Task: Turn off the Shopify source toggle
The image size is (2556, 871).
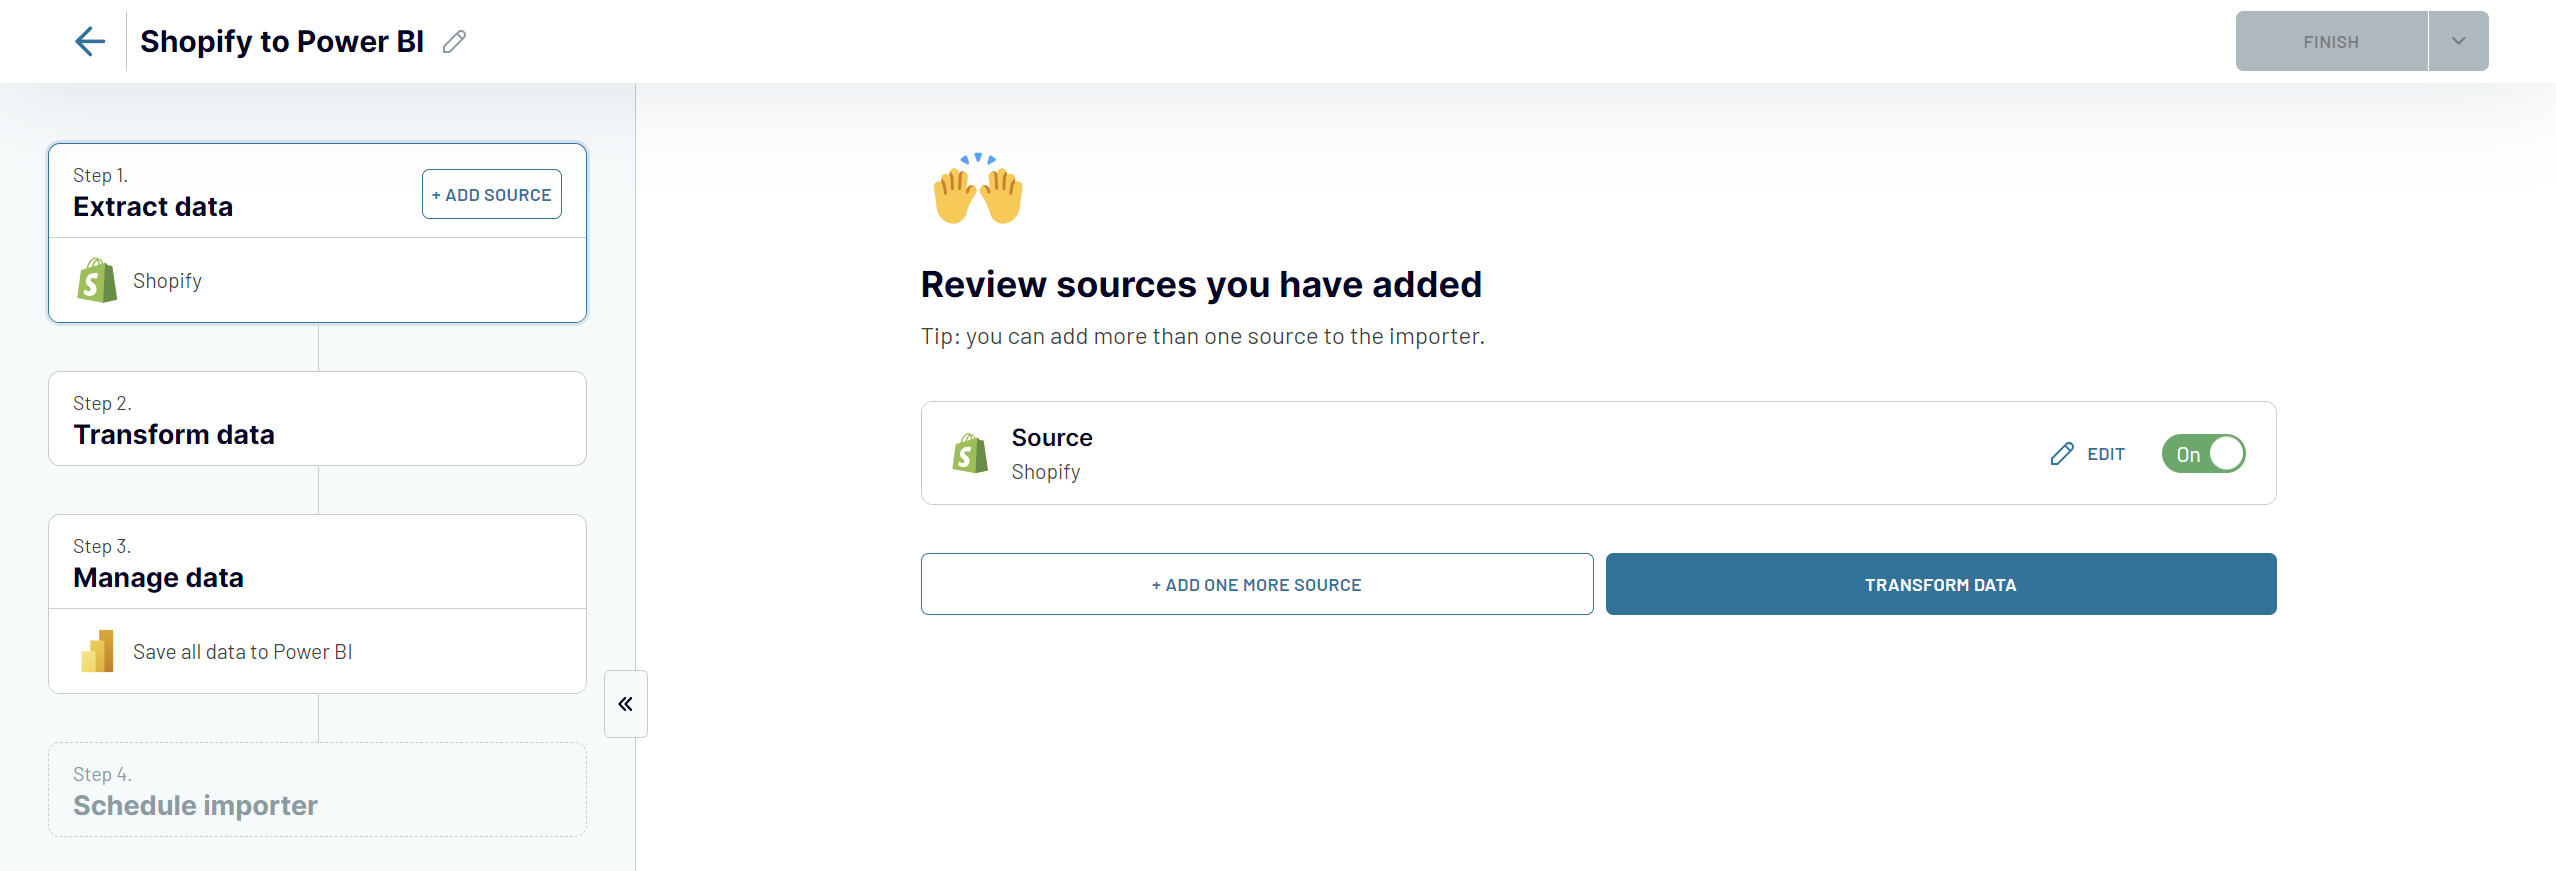Action: (x=2203, y=454)
